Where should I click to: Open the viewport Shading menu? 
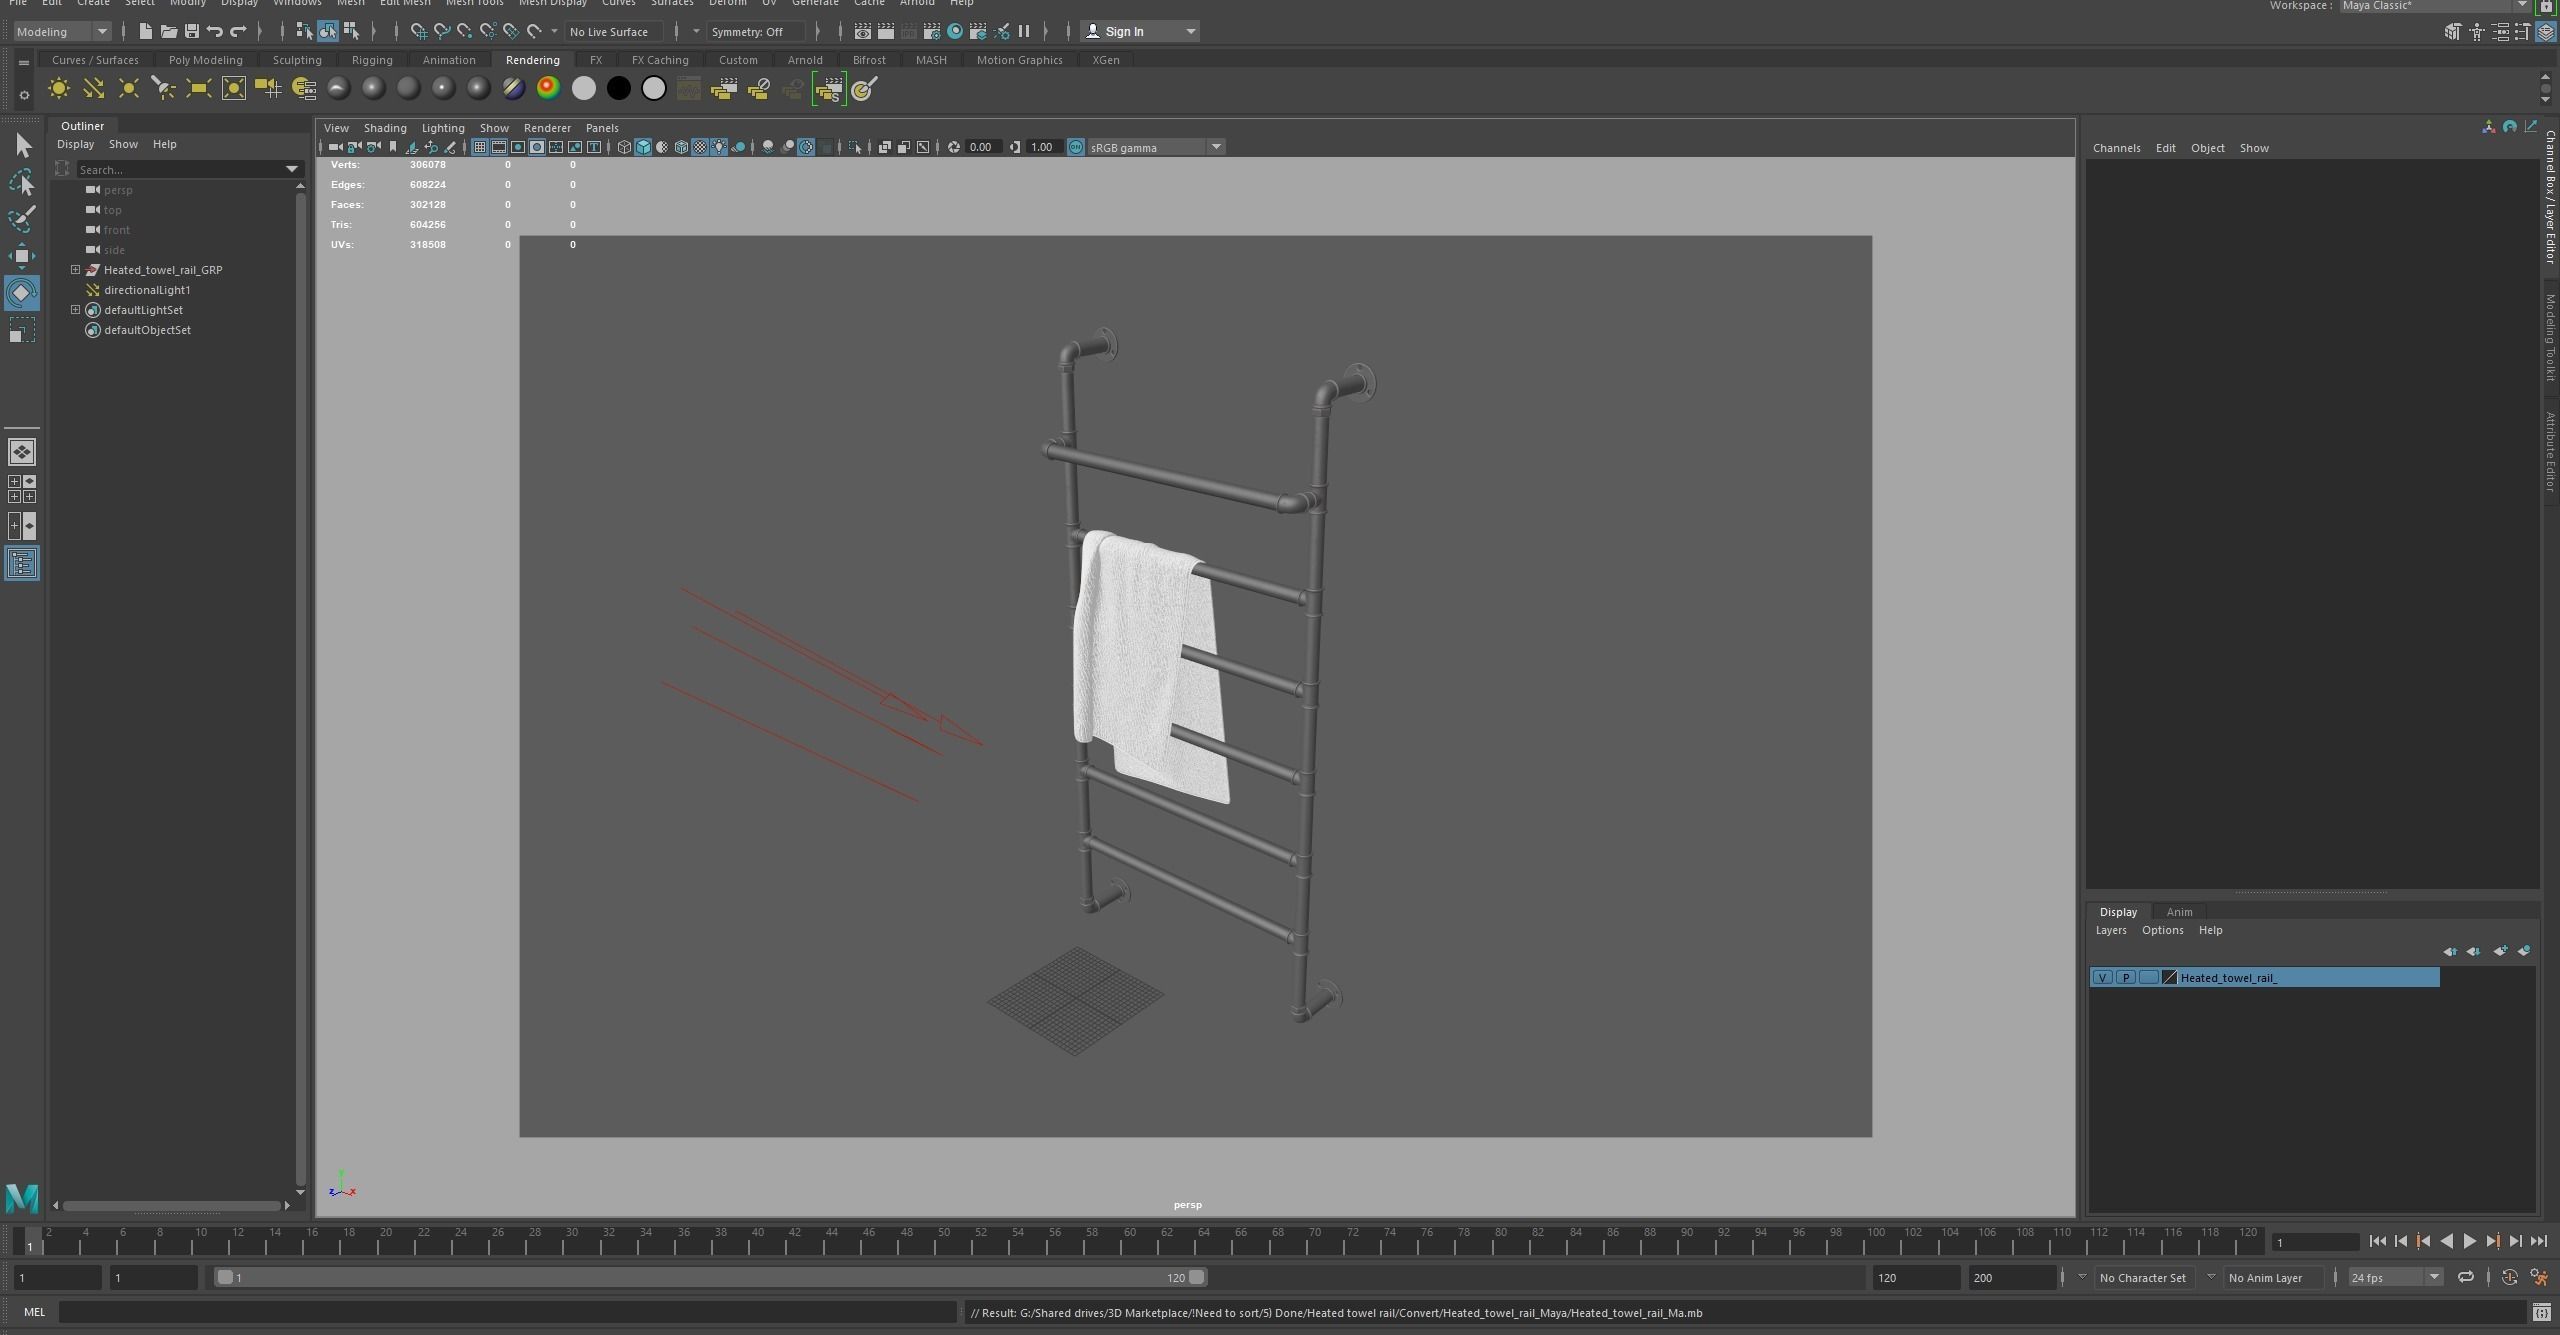point(385,128)
